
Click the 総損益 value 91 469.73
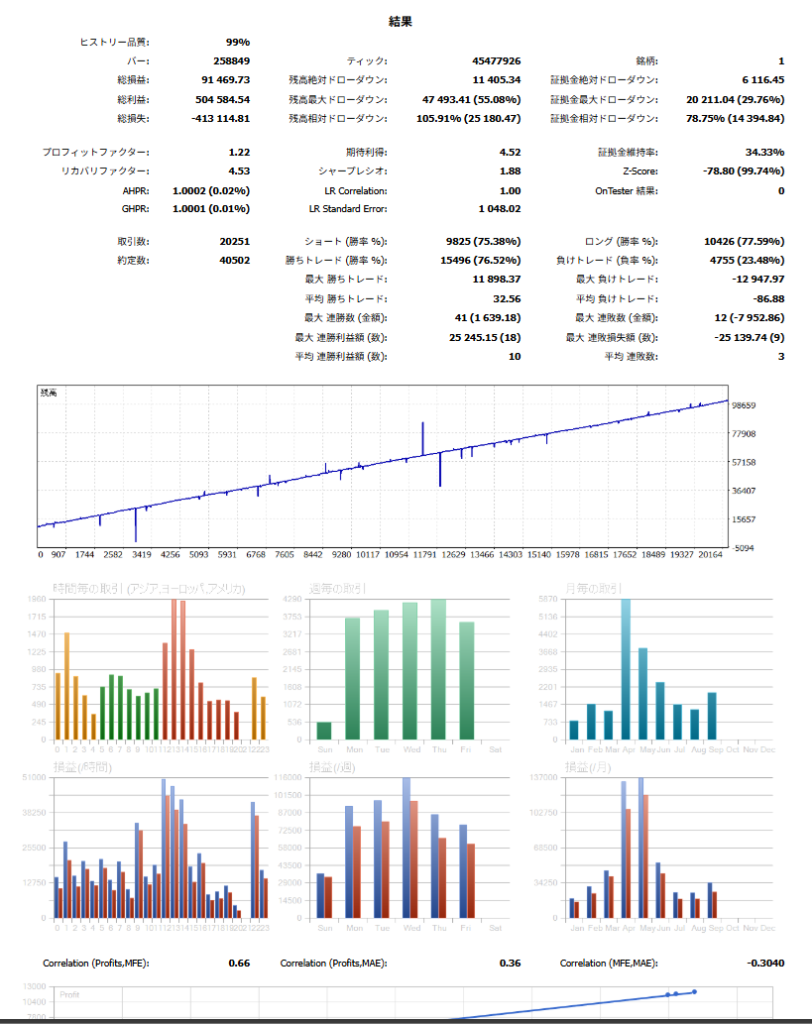[217, 80]
